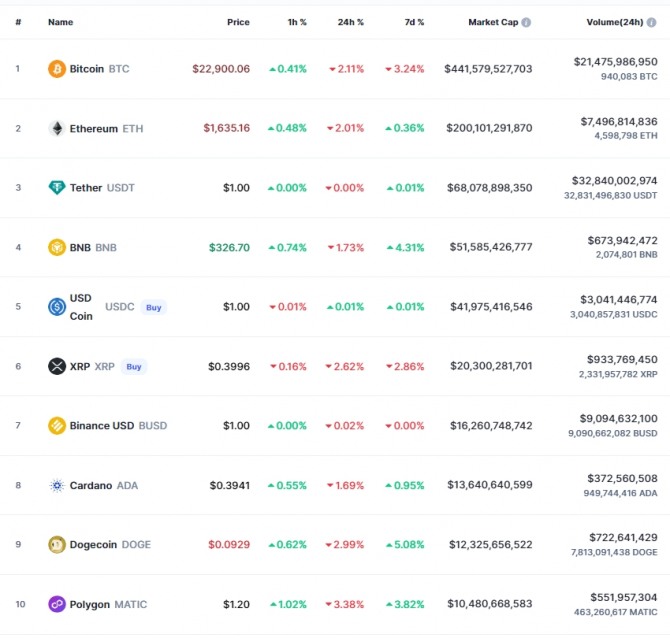670x638 pixels.
Task: Click the purple Polygon logo icon
Action: tap(57, 604)
